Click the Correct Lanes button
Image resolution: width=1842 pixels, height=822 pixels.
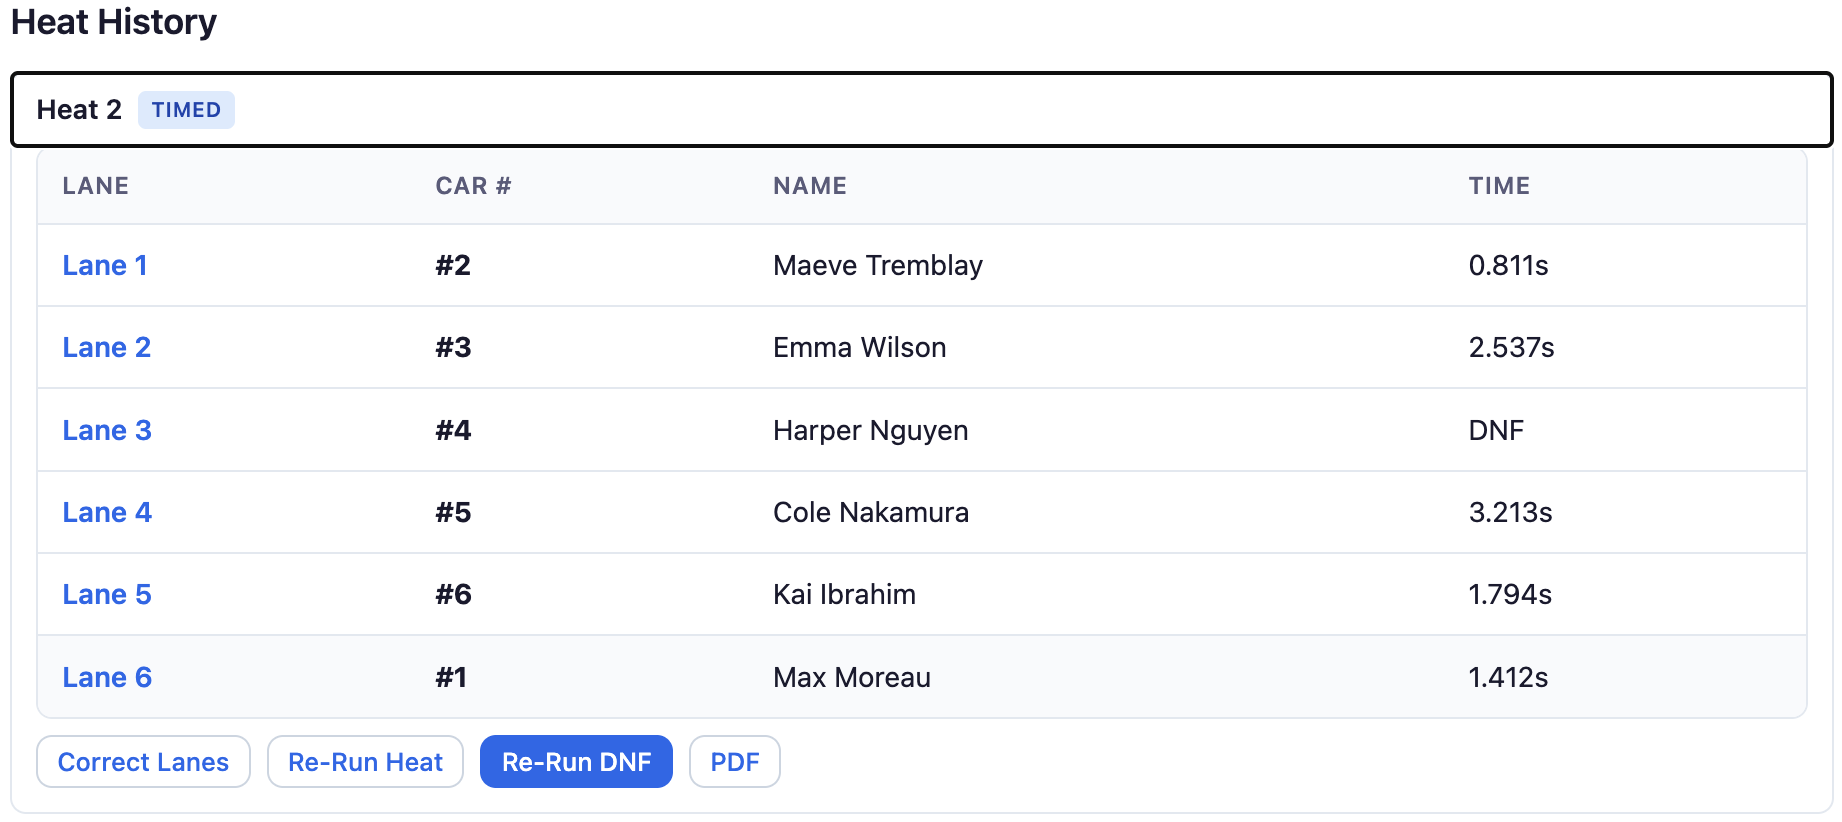coord(143,762)
